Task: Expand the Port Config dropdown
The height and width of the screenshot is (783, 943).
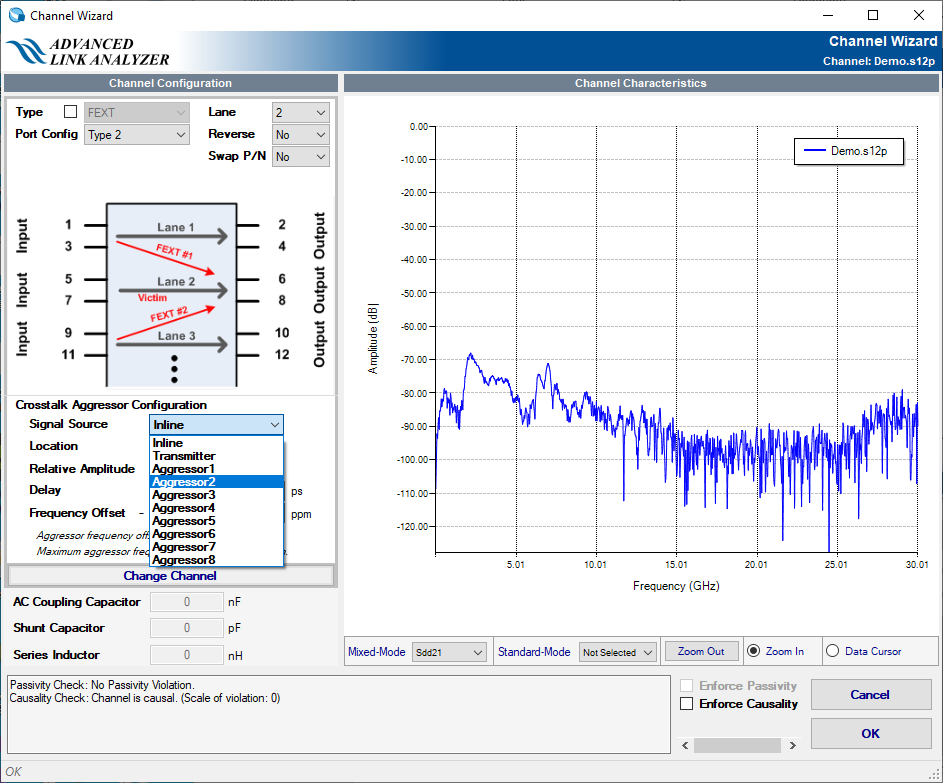Action: coord(137,135)
